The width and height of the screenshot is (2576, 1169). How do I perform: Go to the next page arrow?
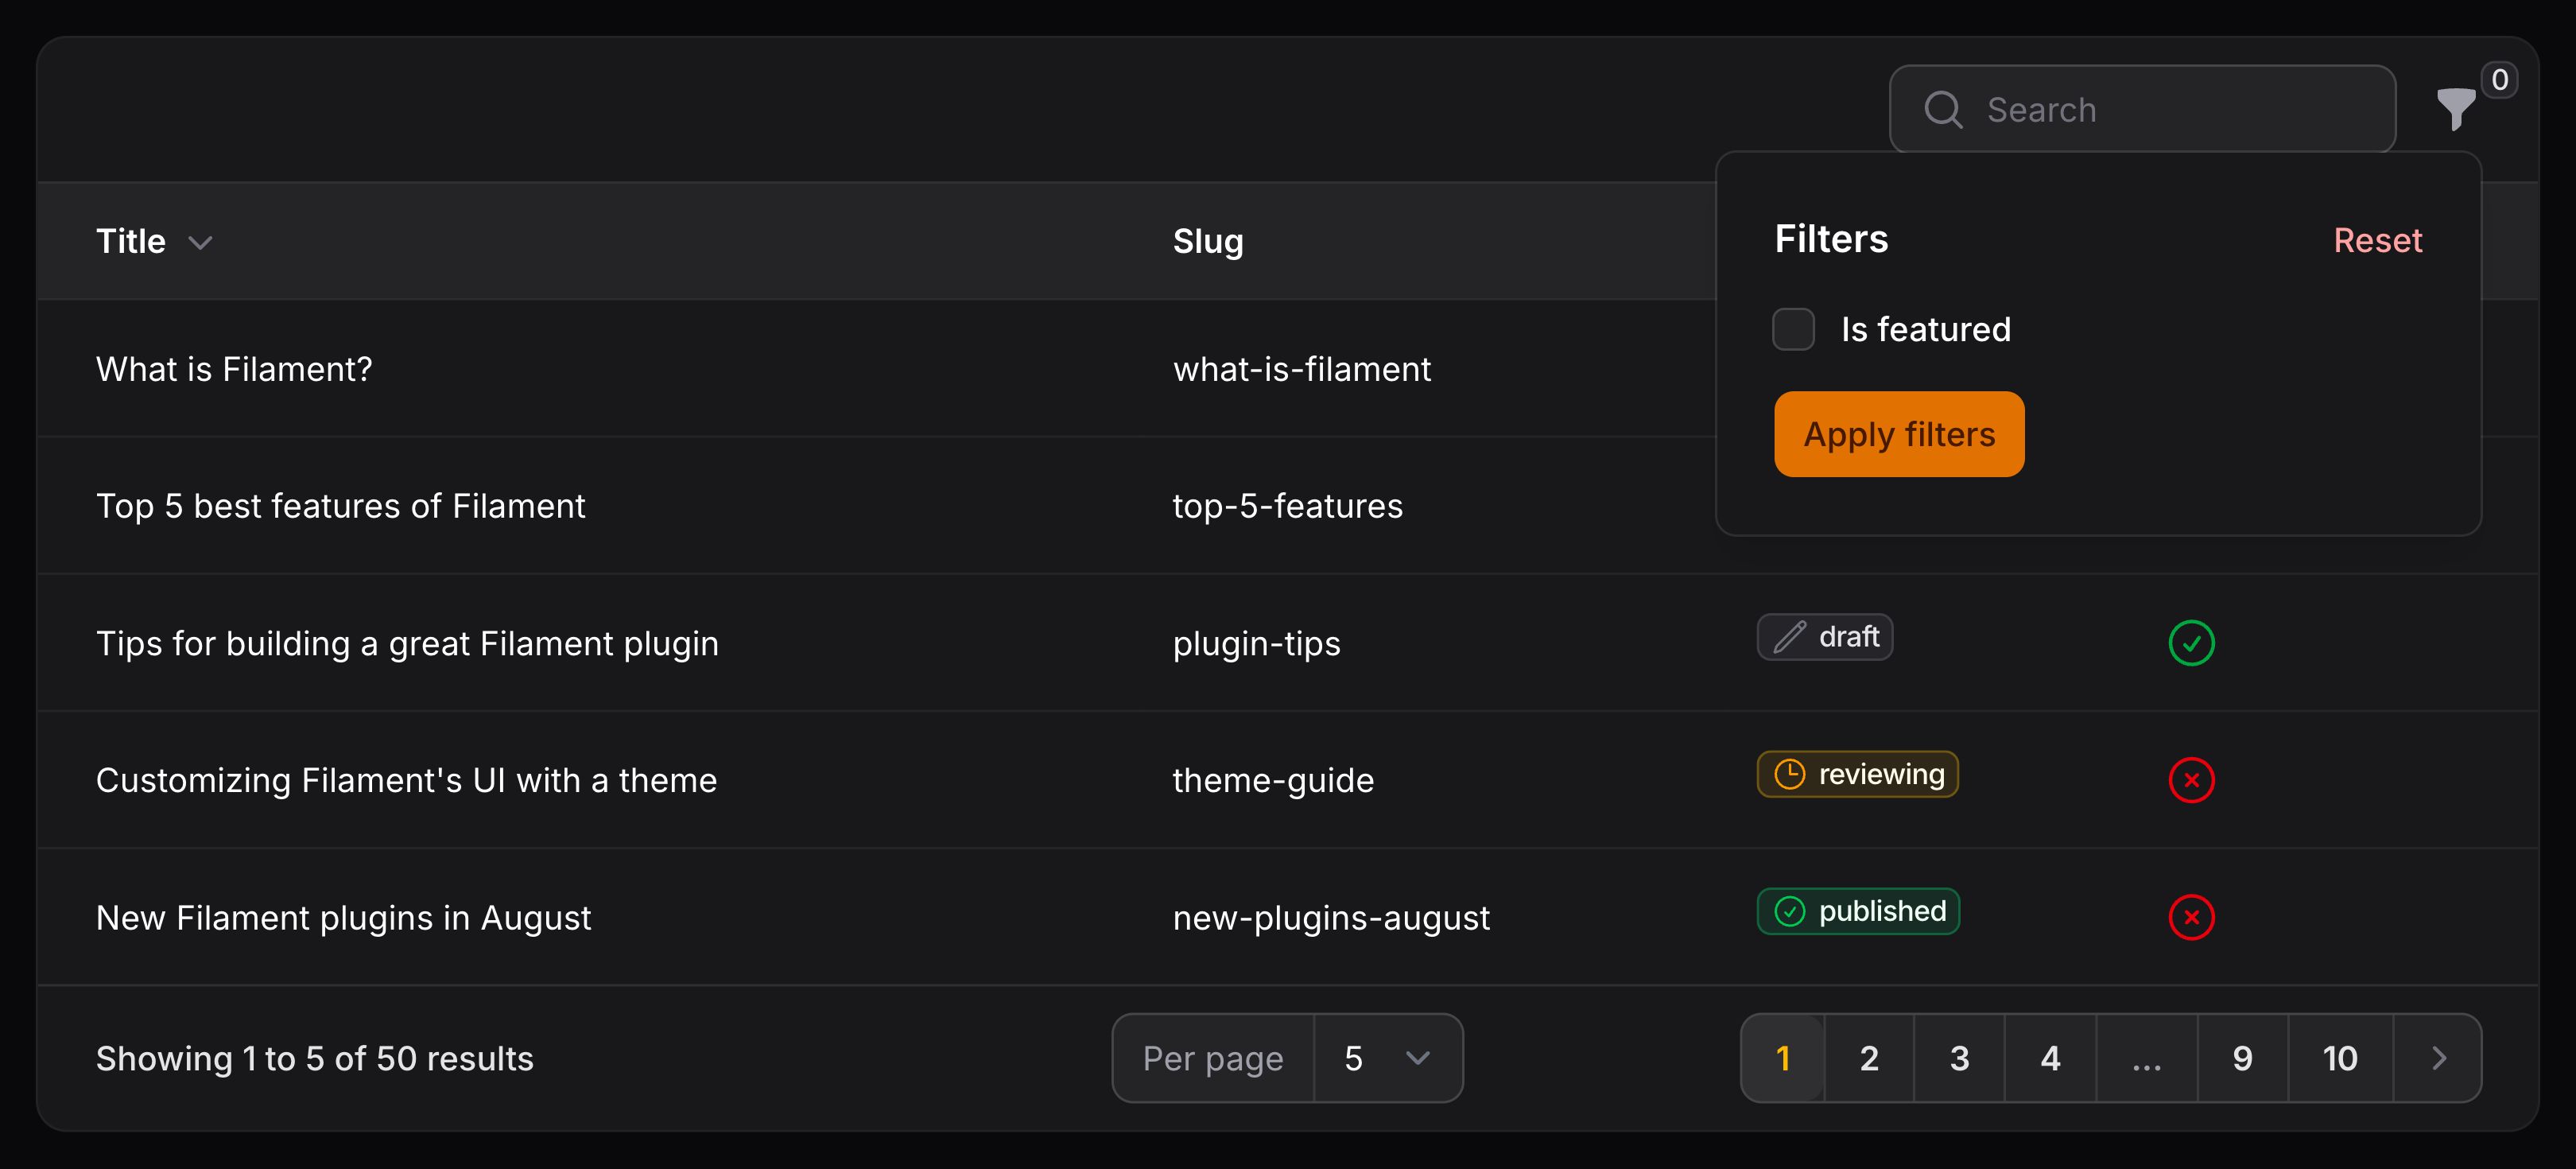point(2438,1058)
